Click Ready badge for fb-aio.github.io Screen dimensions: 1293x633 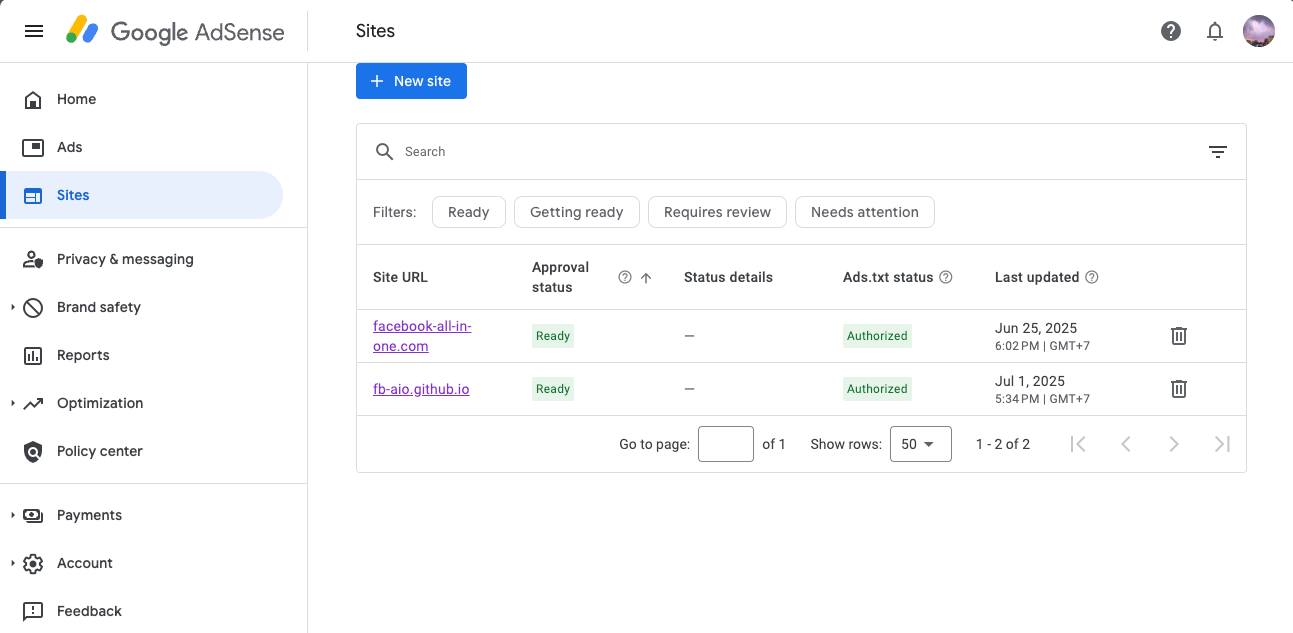(553, 389)
